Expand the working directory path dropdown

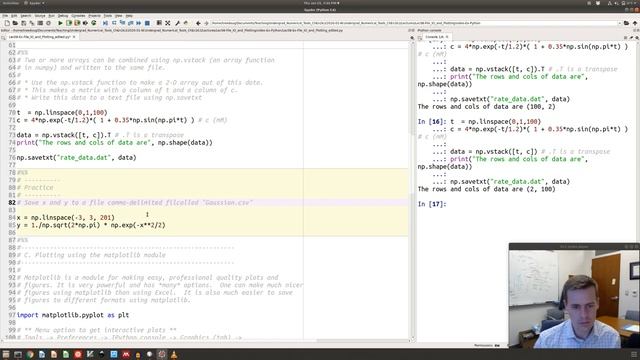(620, 23)
